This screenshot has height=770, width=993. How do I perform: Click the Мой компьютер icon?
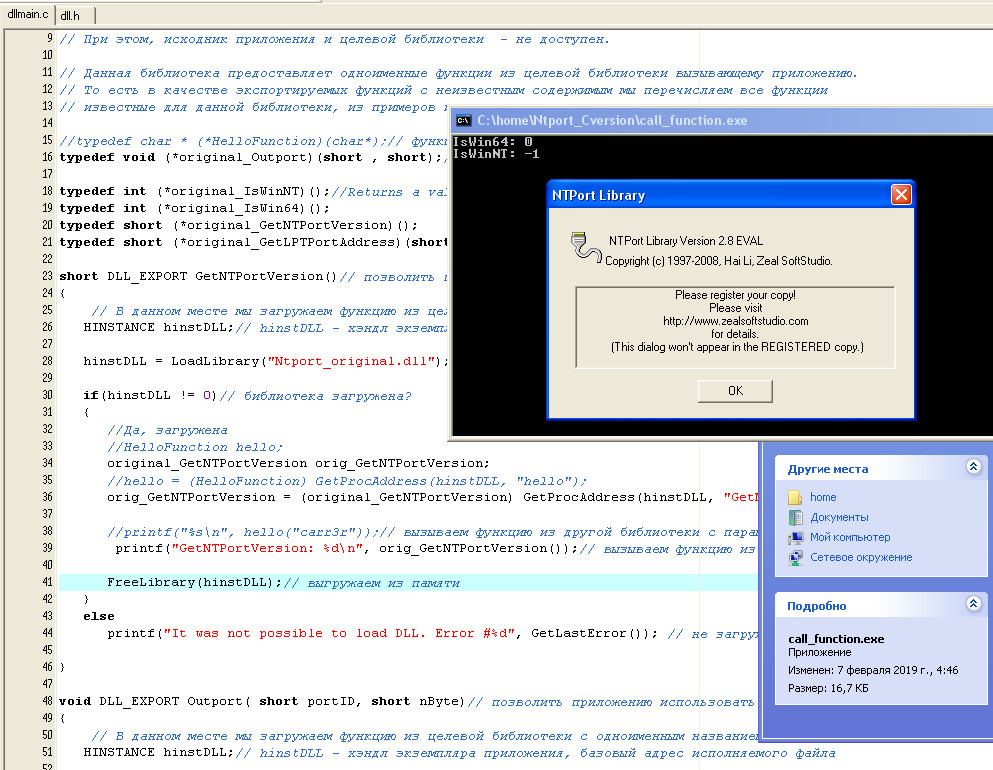click(x=795, y=537)
